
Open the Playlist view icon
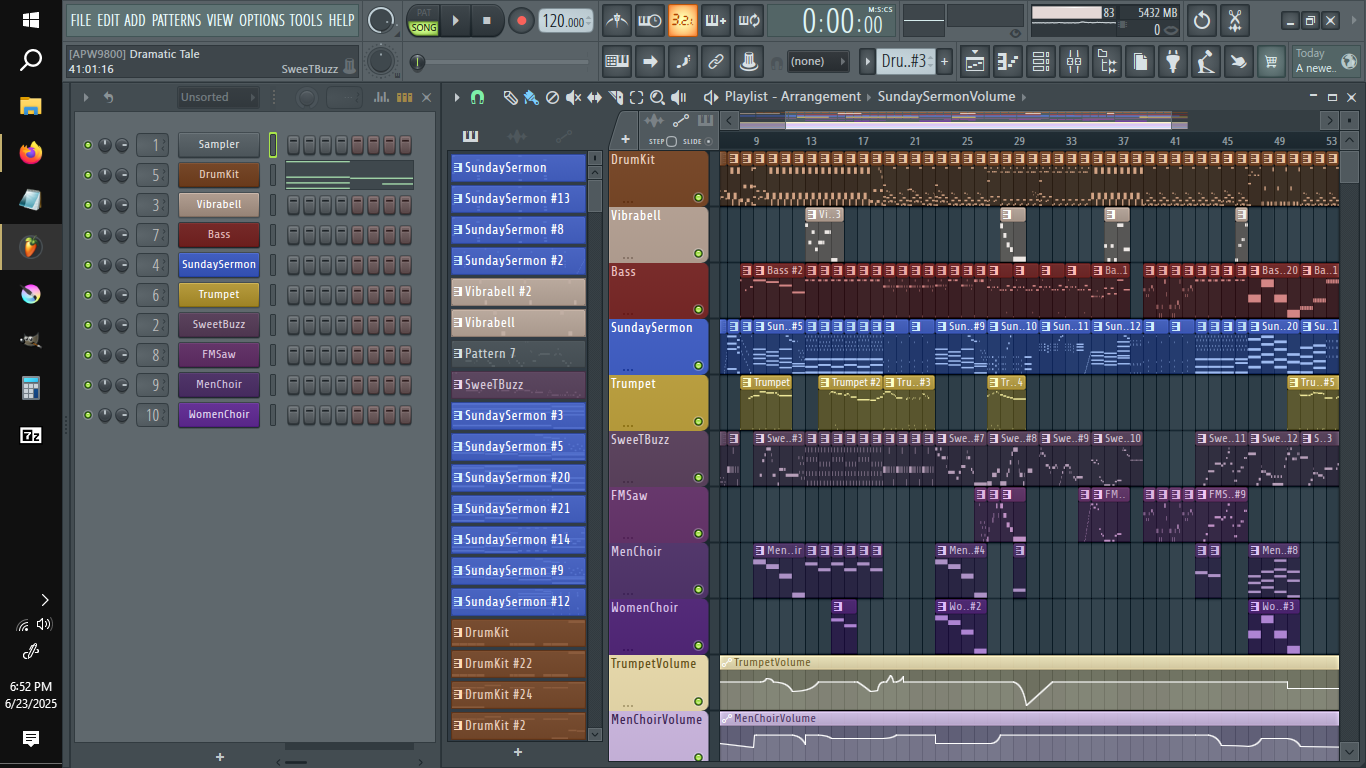click(x=975, y=62)
